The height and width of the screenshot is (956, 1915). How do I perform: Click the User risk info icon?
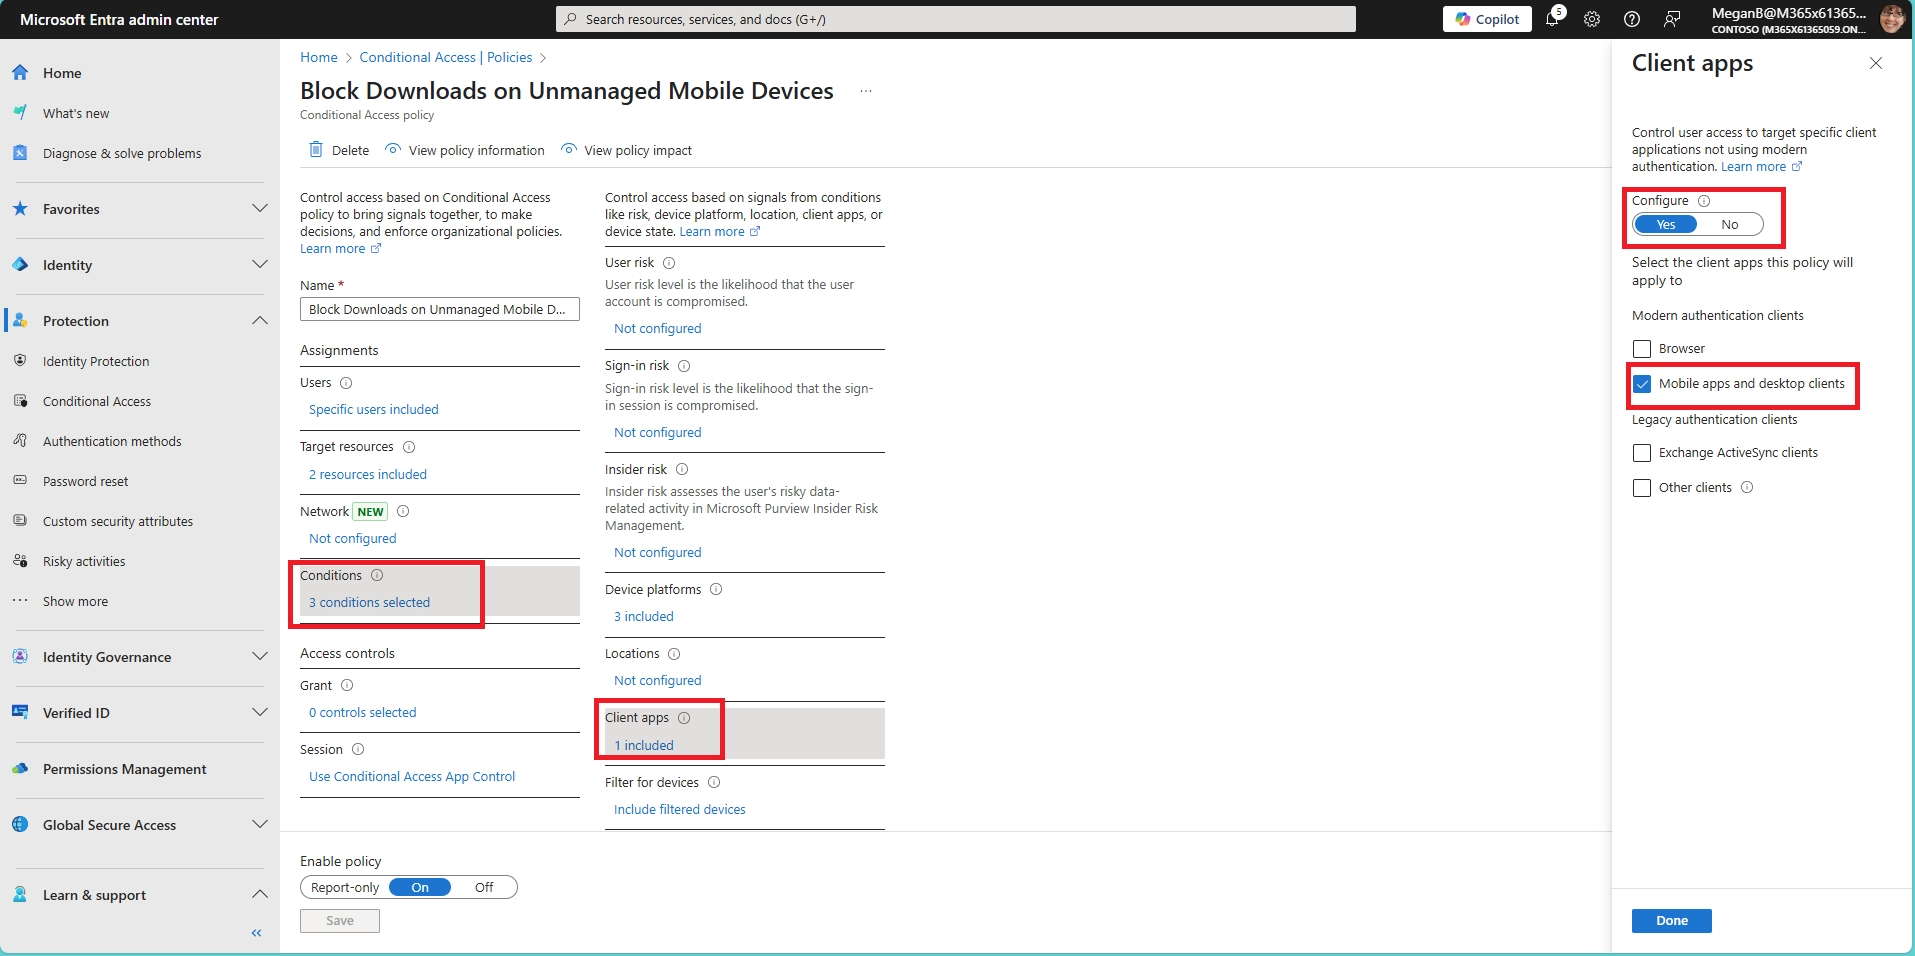669,263
